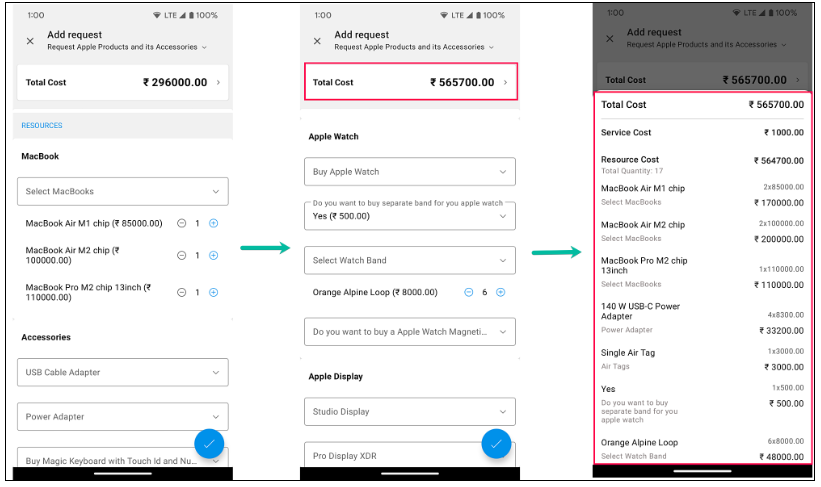Click Orange Alpine Loop in cost breakdown
Image resolution: width=821 pixels, height=487 pixels.
pyautogui.click(x=639, y=442)
